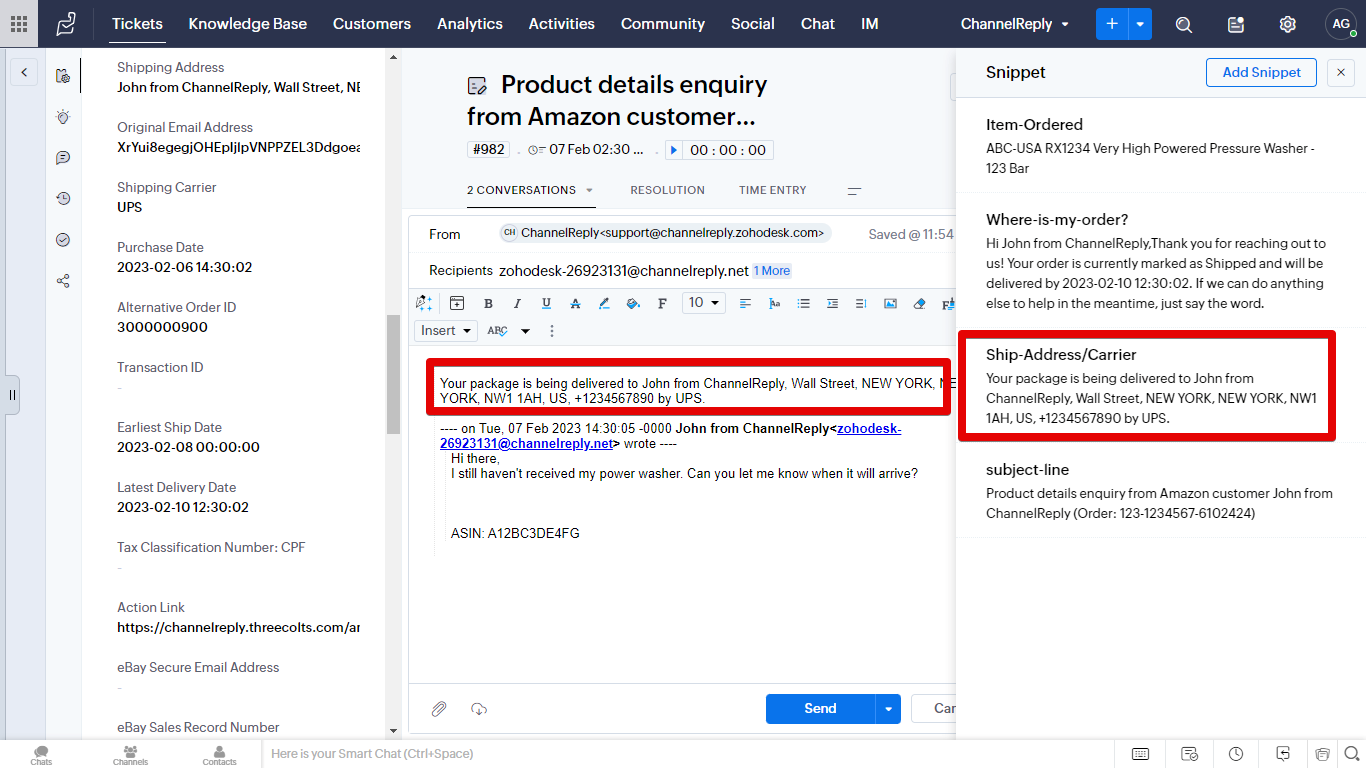This screenshot has width=1366, height=768.
Task: Click the Add Snippet button
Action: pos(1262,72)
